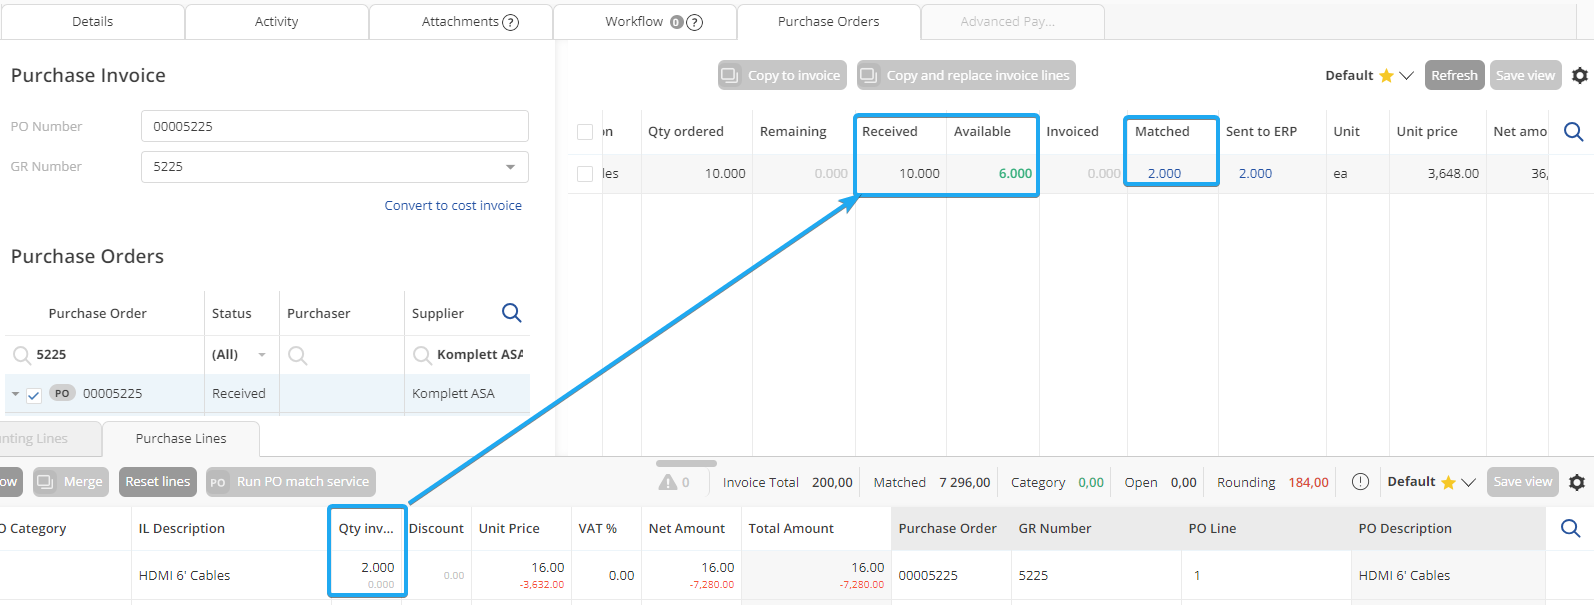Toggle select-all checkbox in PO lines header
The image size is (1594, 605).
585,132
